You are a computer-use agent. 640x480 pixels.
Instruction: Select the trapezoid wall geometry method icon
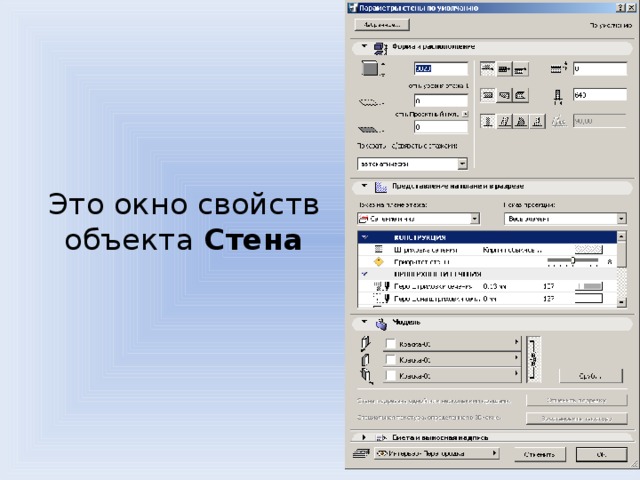[504, 69]
